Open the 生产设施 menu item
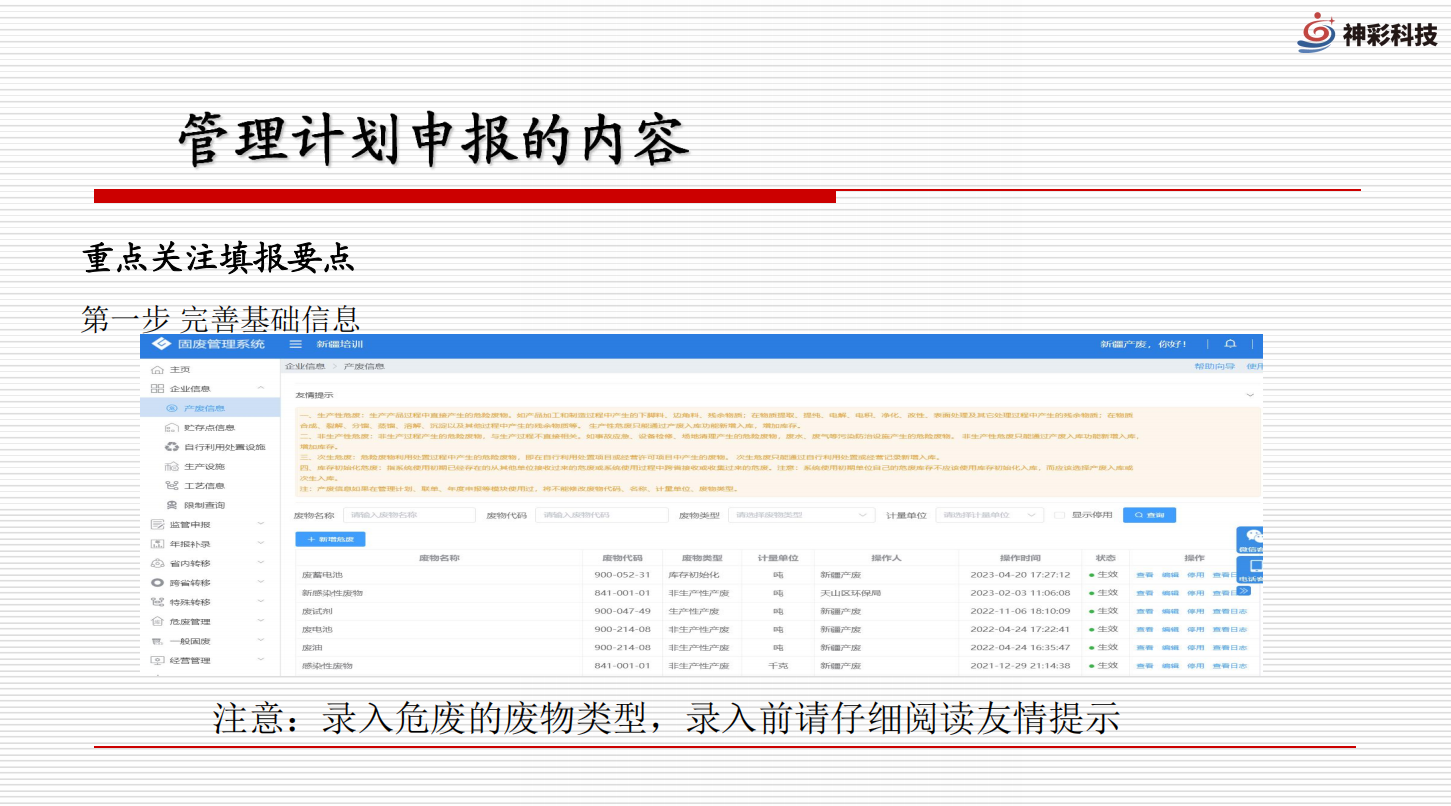This screenshot has width=1451, height=806. (204, 467)
